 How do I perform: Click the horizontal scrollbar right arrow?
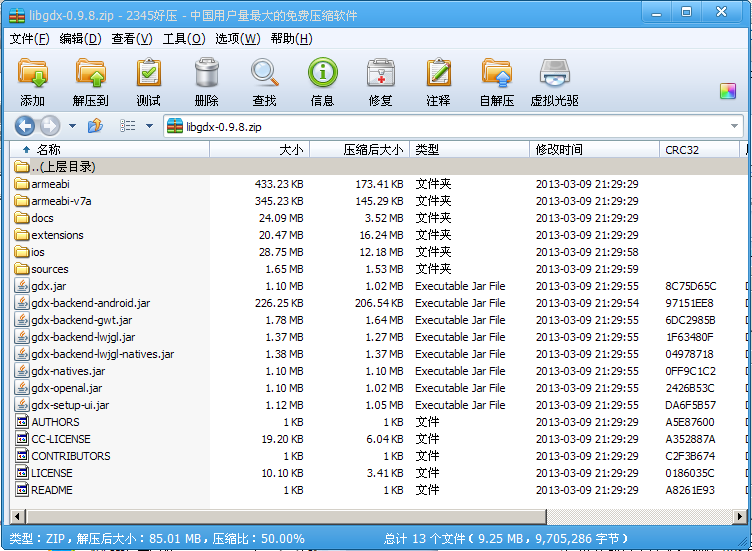tap(740, 516)
